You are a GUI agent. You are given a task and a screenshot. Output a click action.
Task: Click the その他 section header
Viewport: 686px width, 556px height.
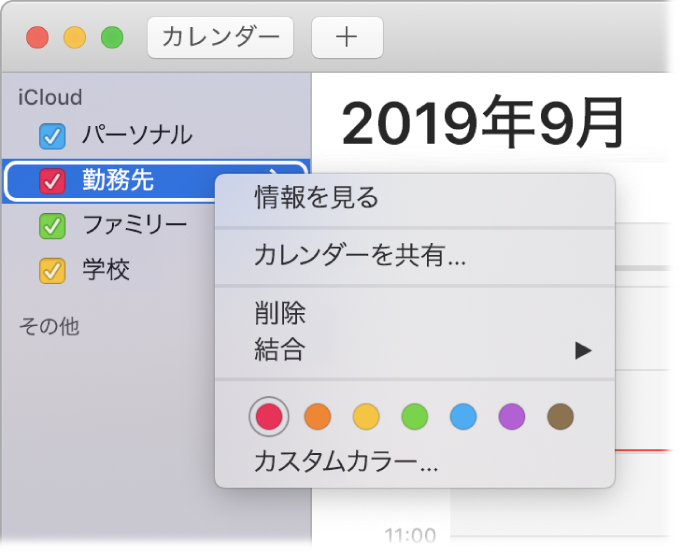coord(49,327)
